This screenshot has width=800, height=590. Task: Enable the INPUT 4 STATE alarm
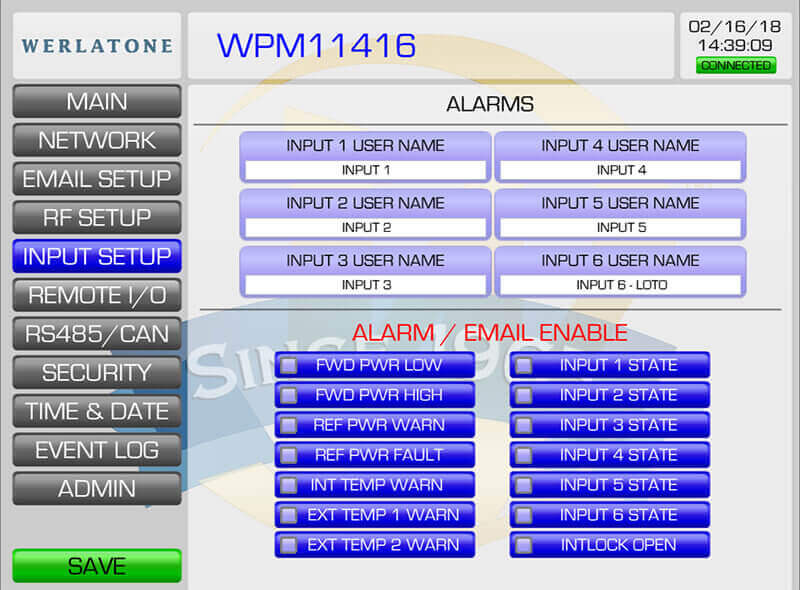[523, 455]
